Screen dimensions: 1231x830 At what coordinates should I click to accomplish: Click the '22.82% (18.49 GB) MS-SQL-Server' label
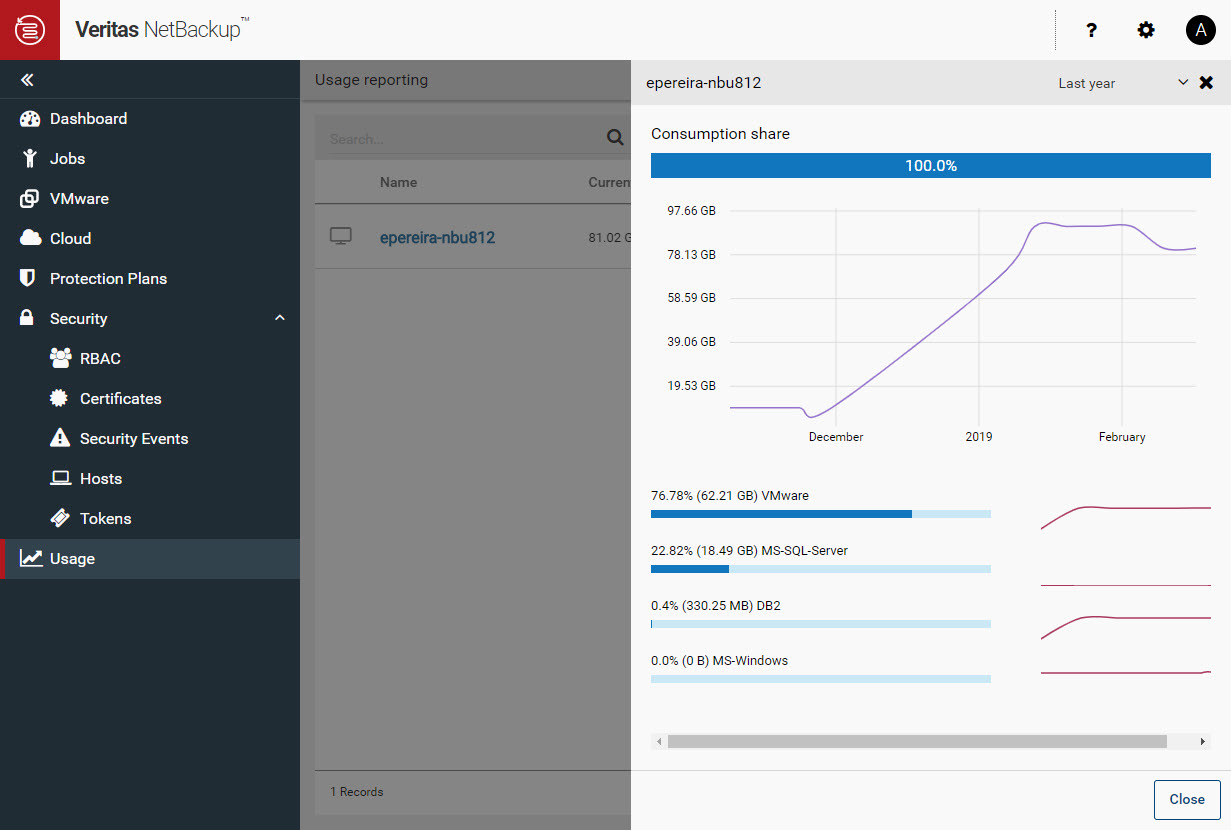pyautogui.click(x=749, y=550)
